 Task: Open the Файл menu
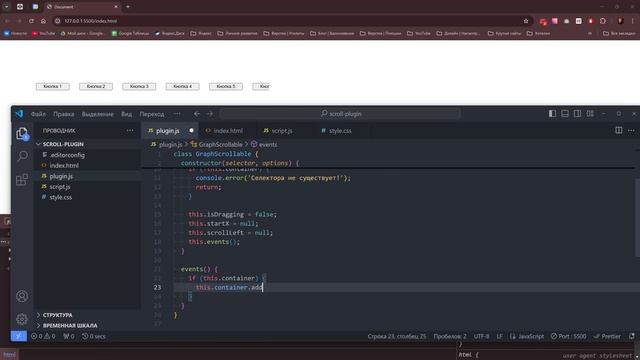(38, 114)
